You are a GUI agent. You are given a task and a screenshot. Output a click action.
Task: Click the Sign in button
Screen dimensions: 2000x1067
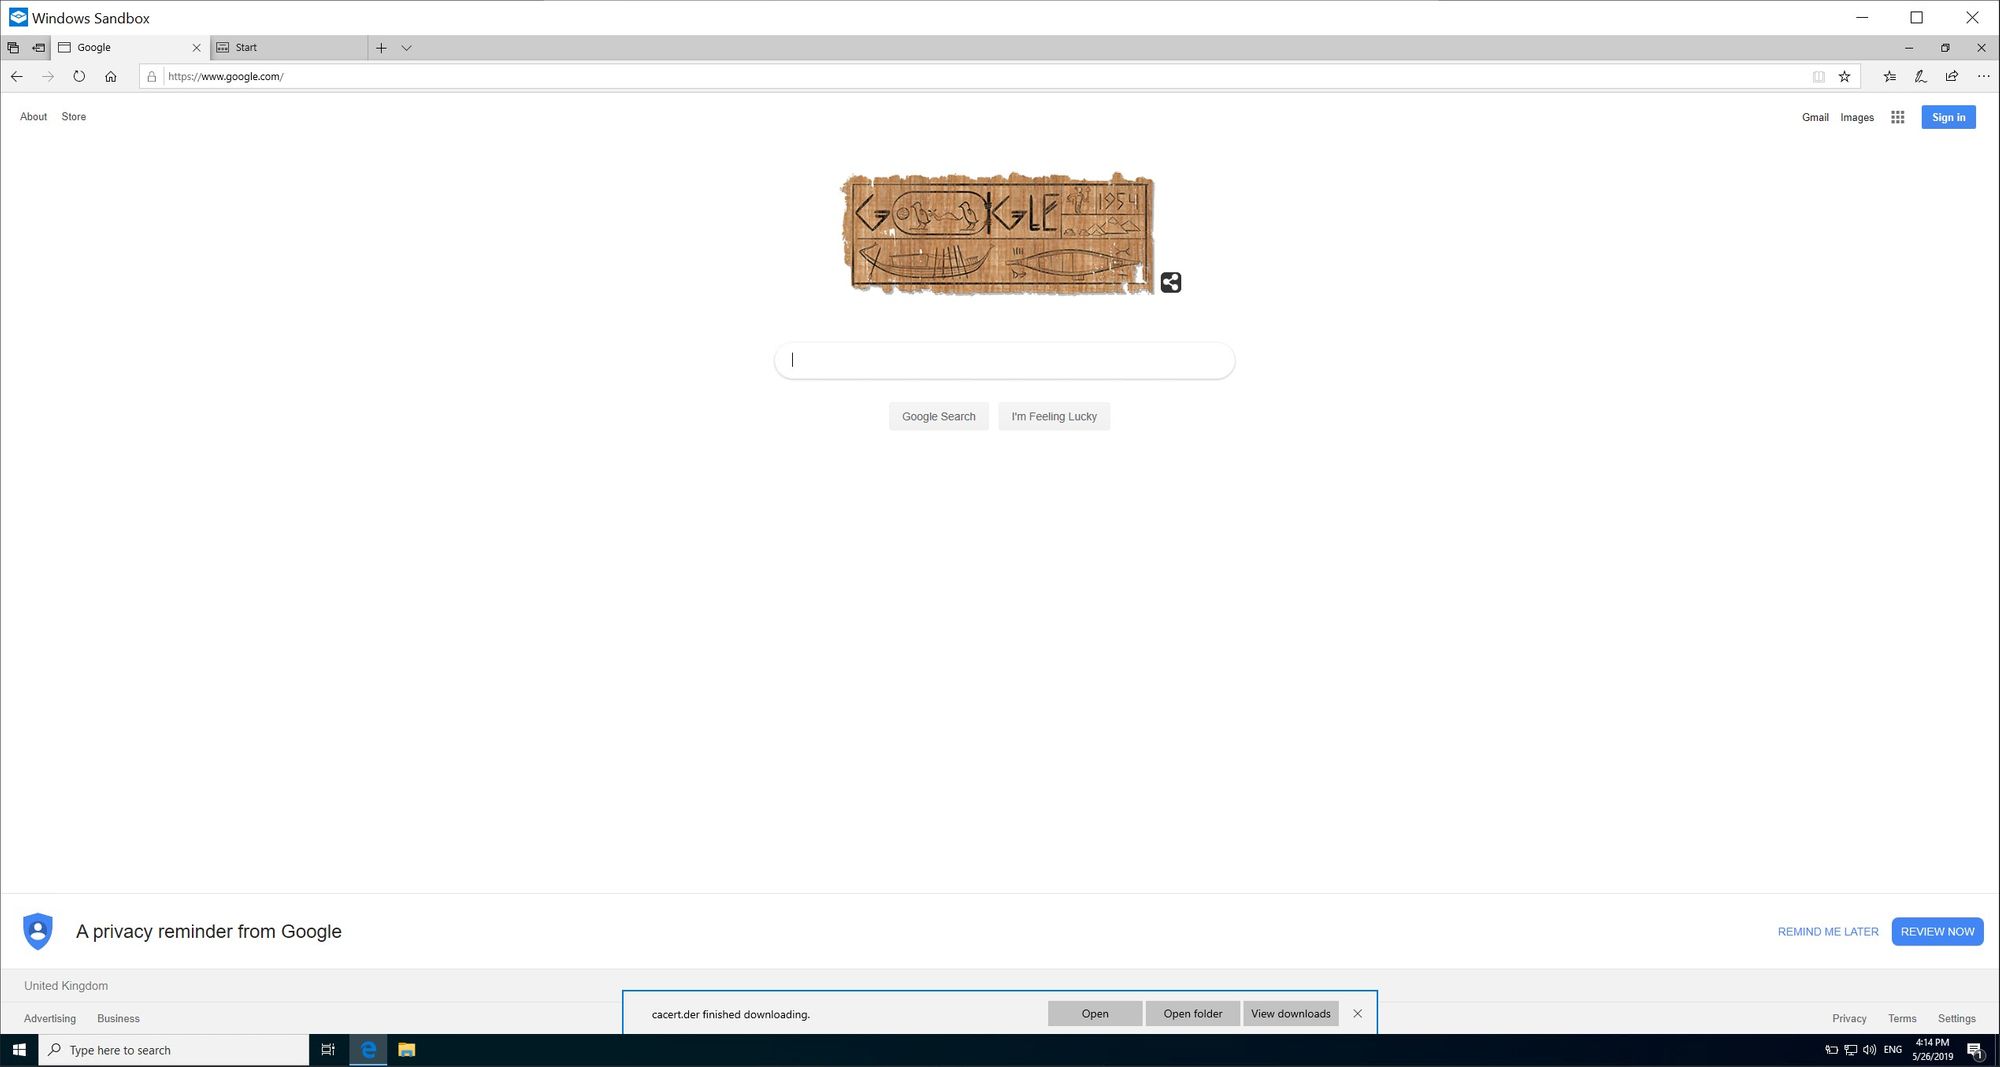click(x=1948, y=117)
